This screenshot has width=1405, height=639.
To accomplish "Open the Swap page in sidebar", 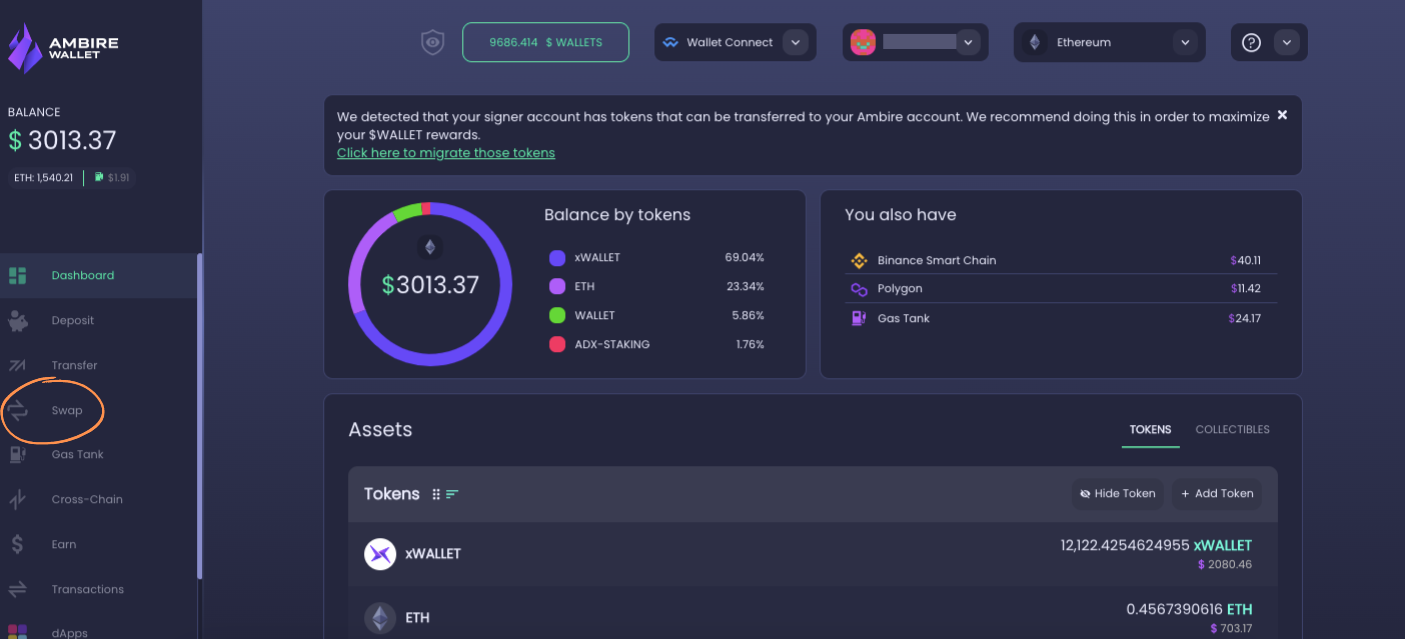I will point(98,410).
